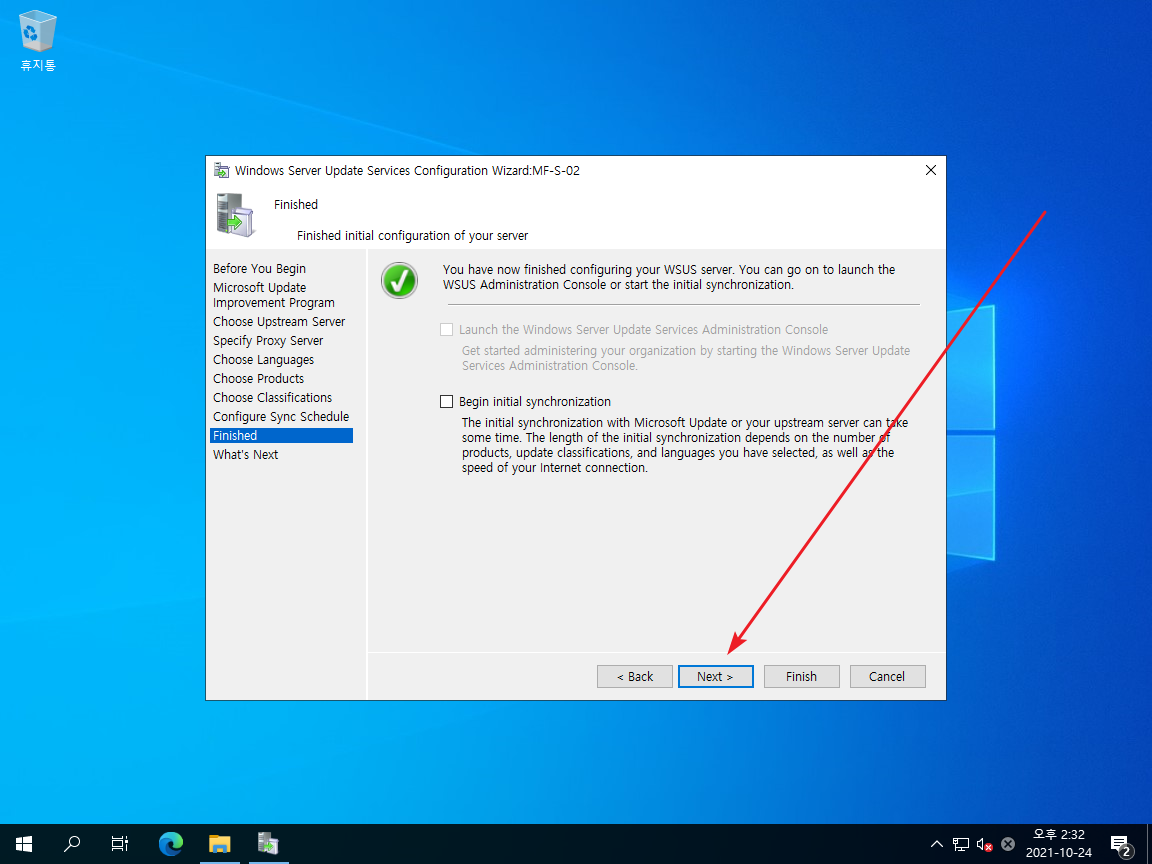The height and width of the screenshot is (864, 1152).
Task: Open Task View on the taskbar
Action: pyautogui.click(x=120, y=843)
